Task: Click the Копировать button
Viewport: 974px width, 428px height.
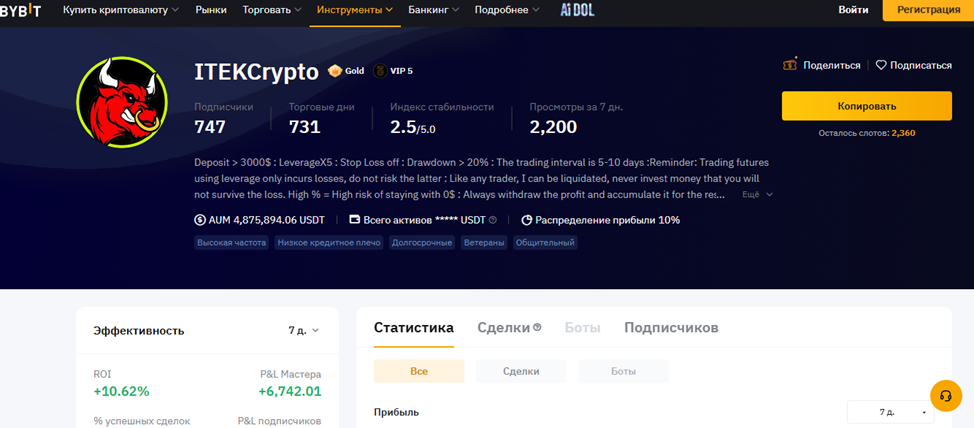Action: [867, 106]
